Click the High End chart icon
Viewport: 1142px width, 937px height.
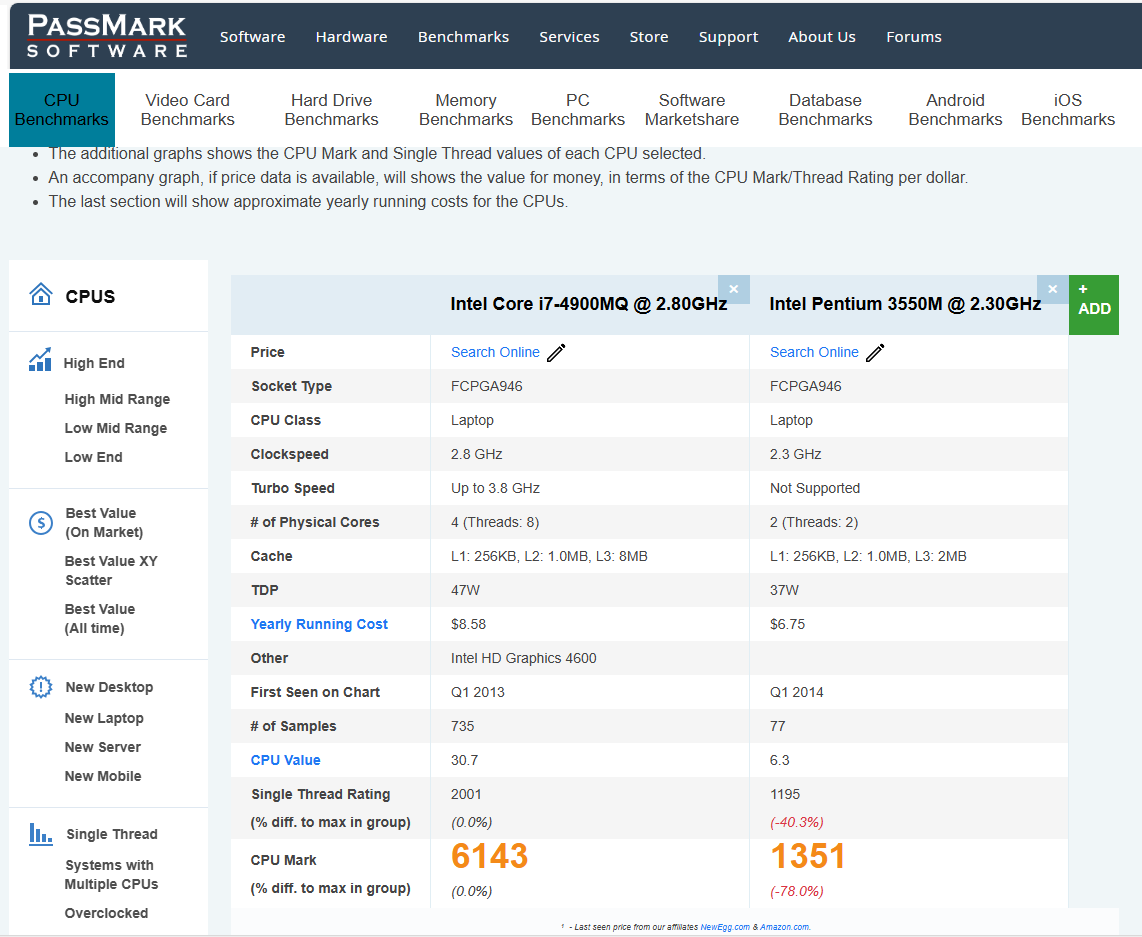click(40, 360)
